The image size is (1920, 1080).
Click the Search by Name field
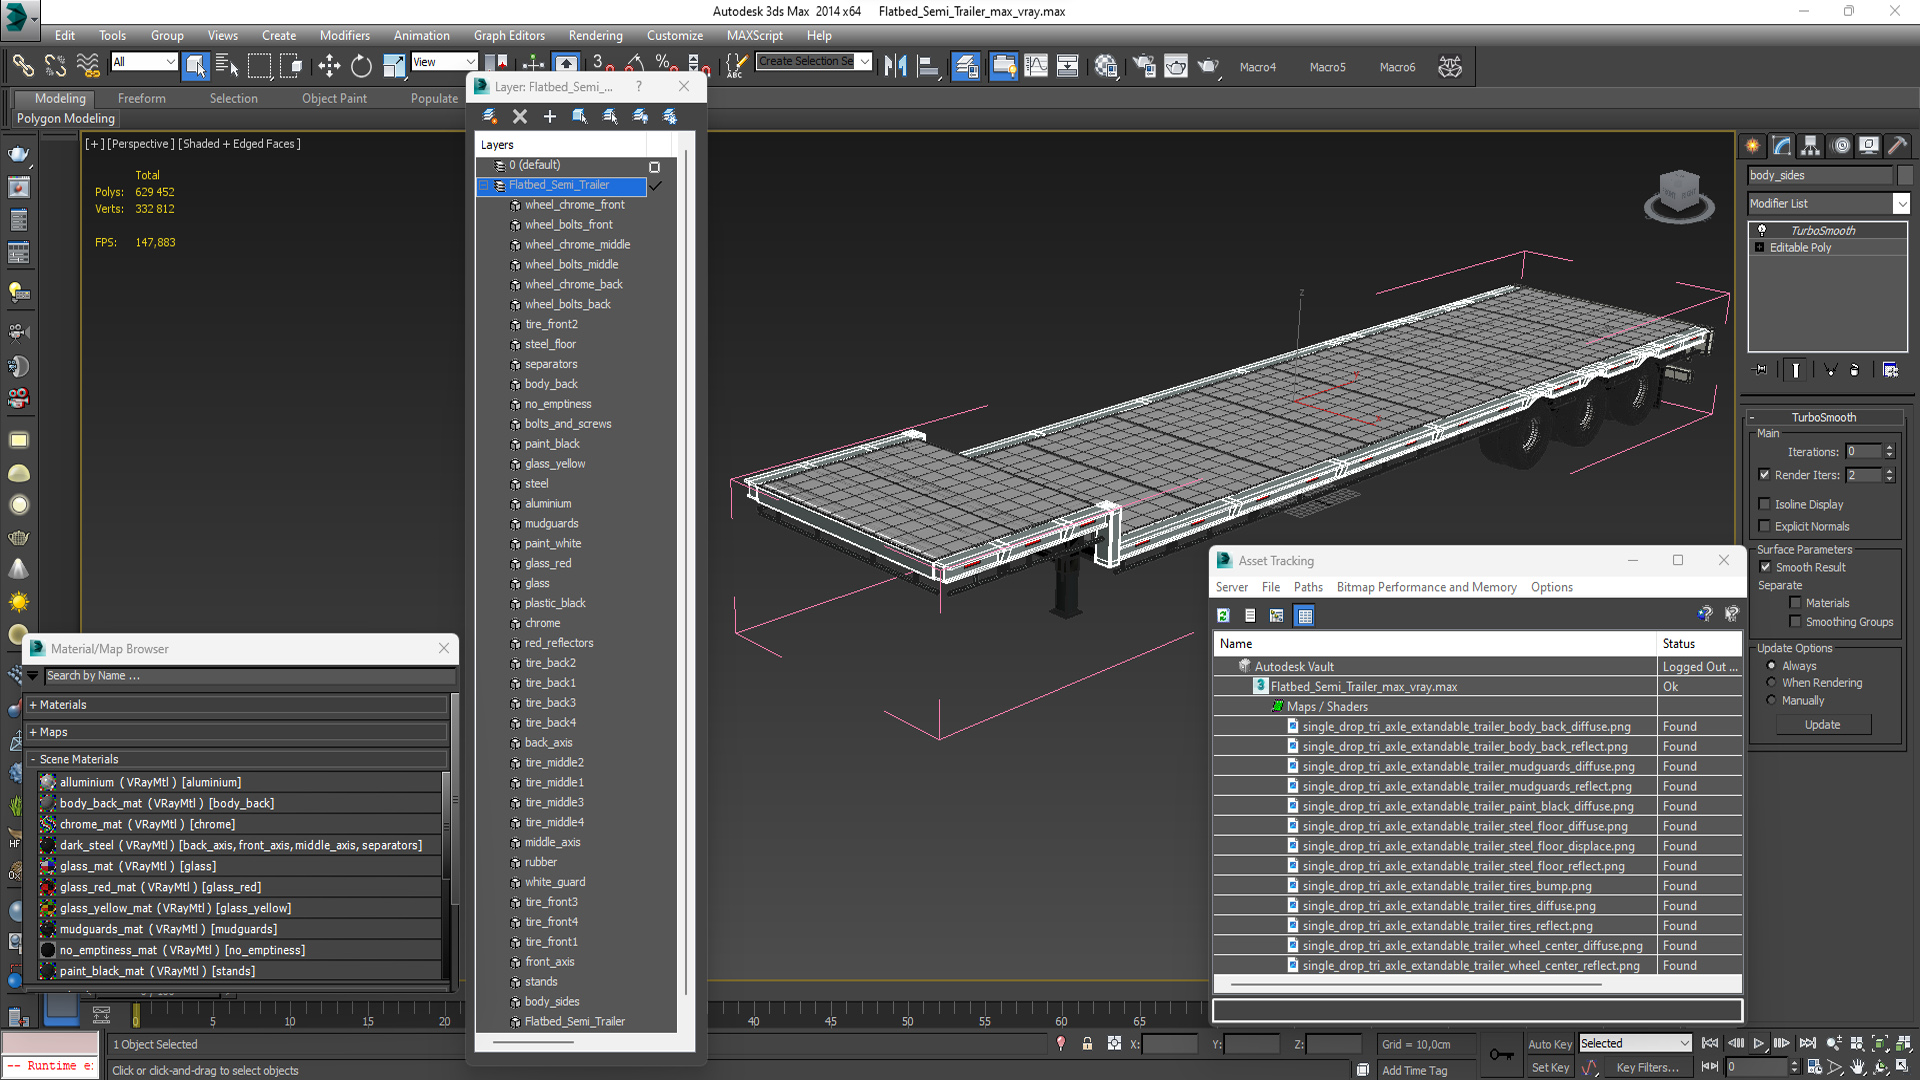249,676
